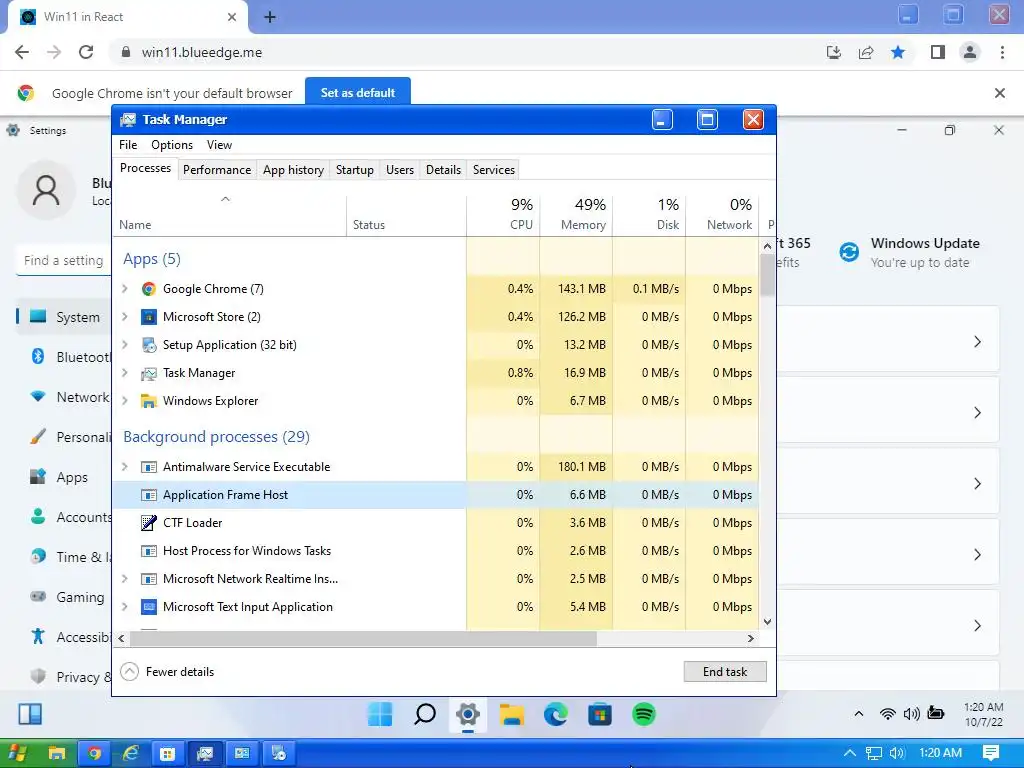Expand the Microsoft Text Input Application row
The height and width of the screenshot is (768, 1024).
click(125, 607)
